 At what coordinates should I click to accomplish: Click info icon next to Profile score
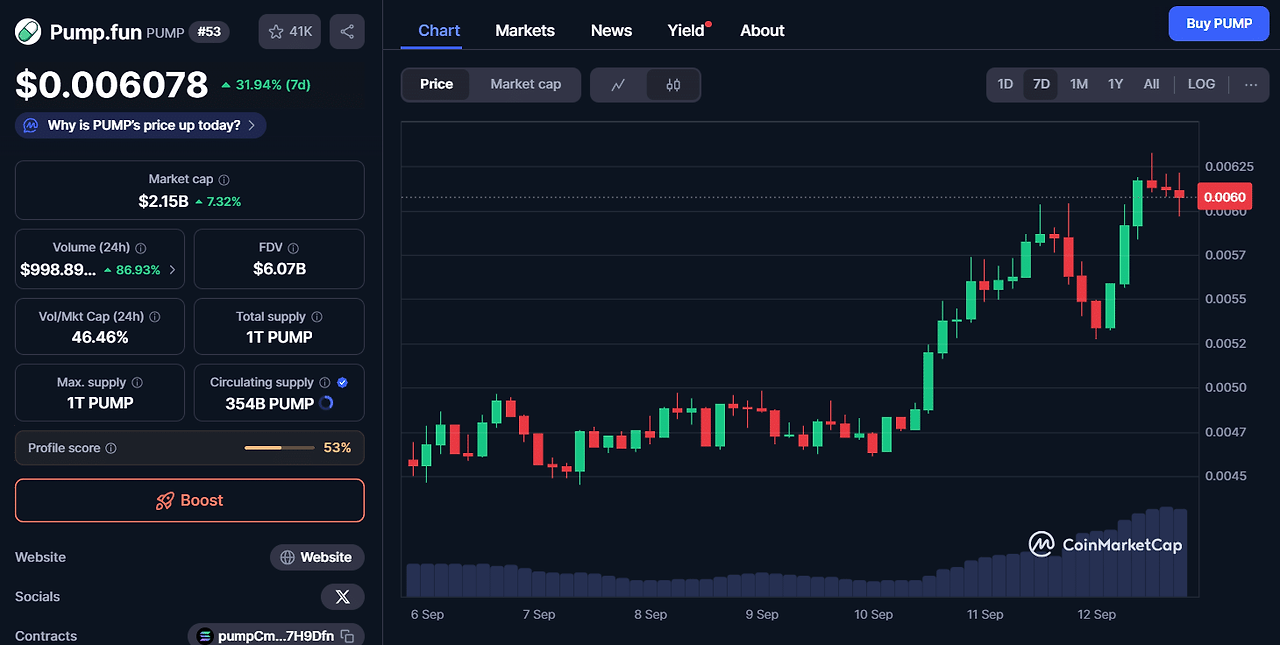(x=111, y=448)
